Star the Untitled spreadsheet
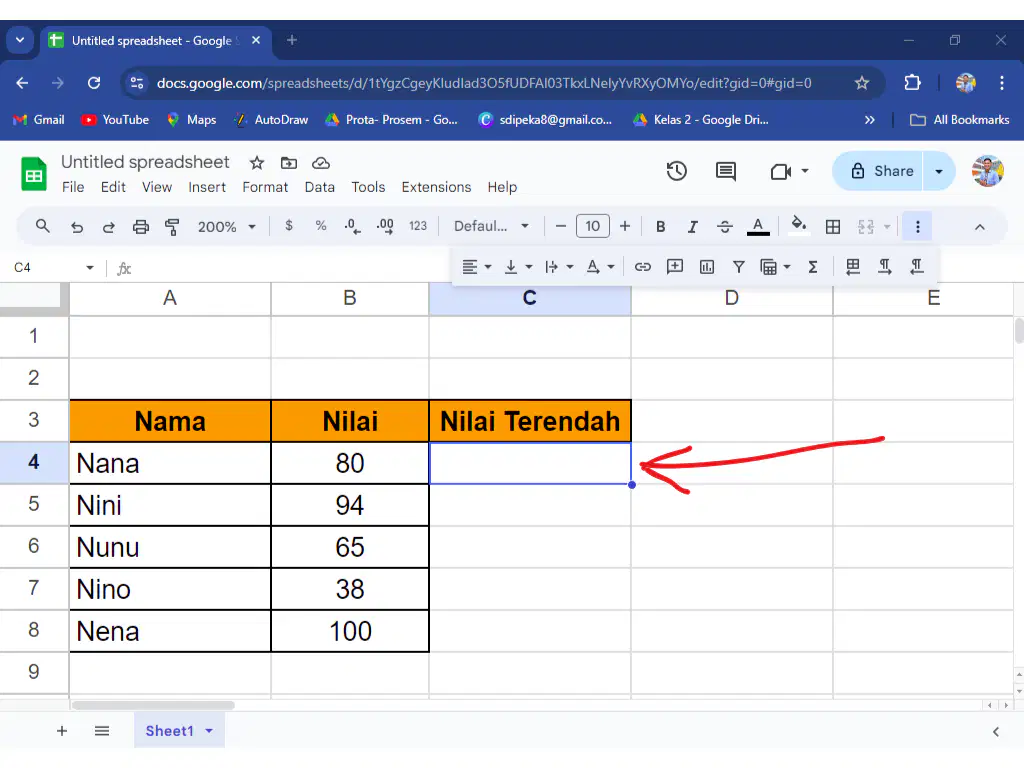The height and width of the screenshot is (768, 1024). click(x=257, y=163)
